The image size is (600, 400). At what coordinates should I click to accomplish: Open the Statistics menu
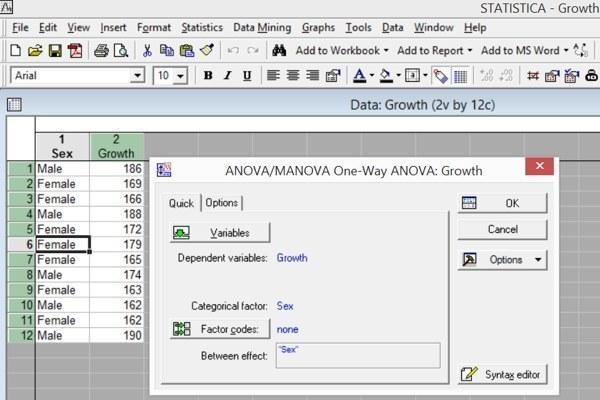pos(202,28)
